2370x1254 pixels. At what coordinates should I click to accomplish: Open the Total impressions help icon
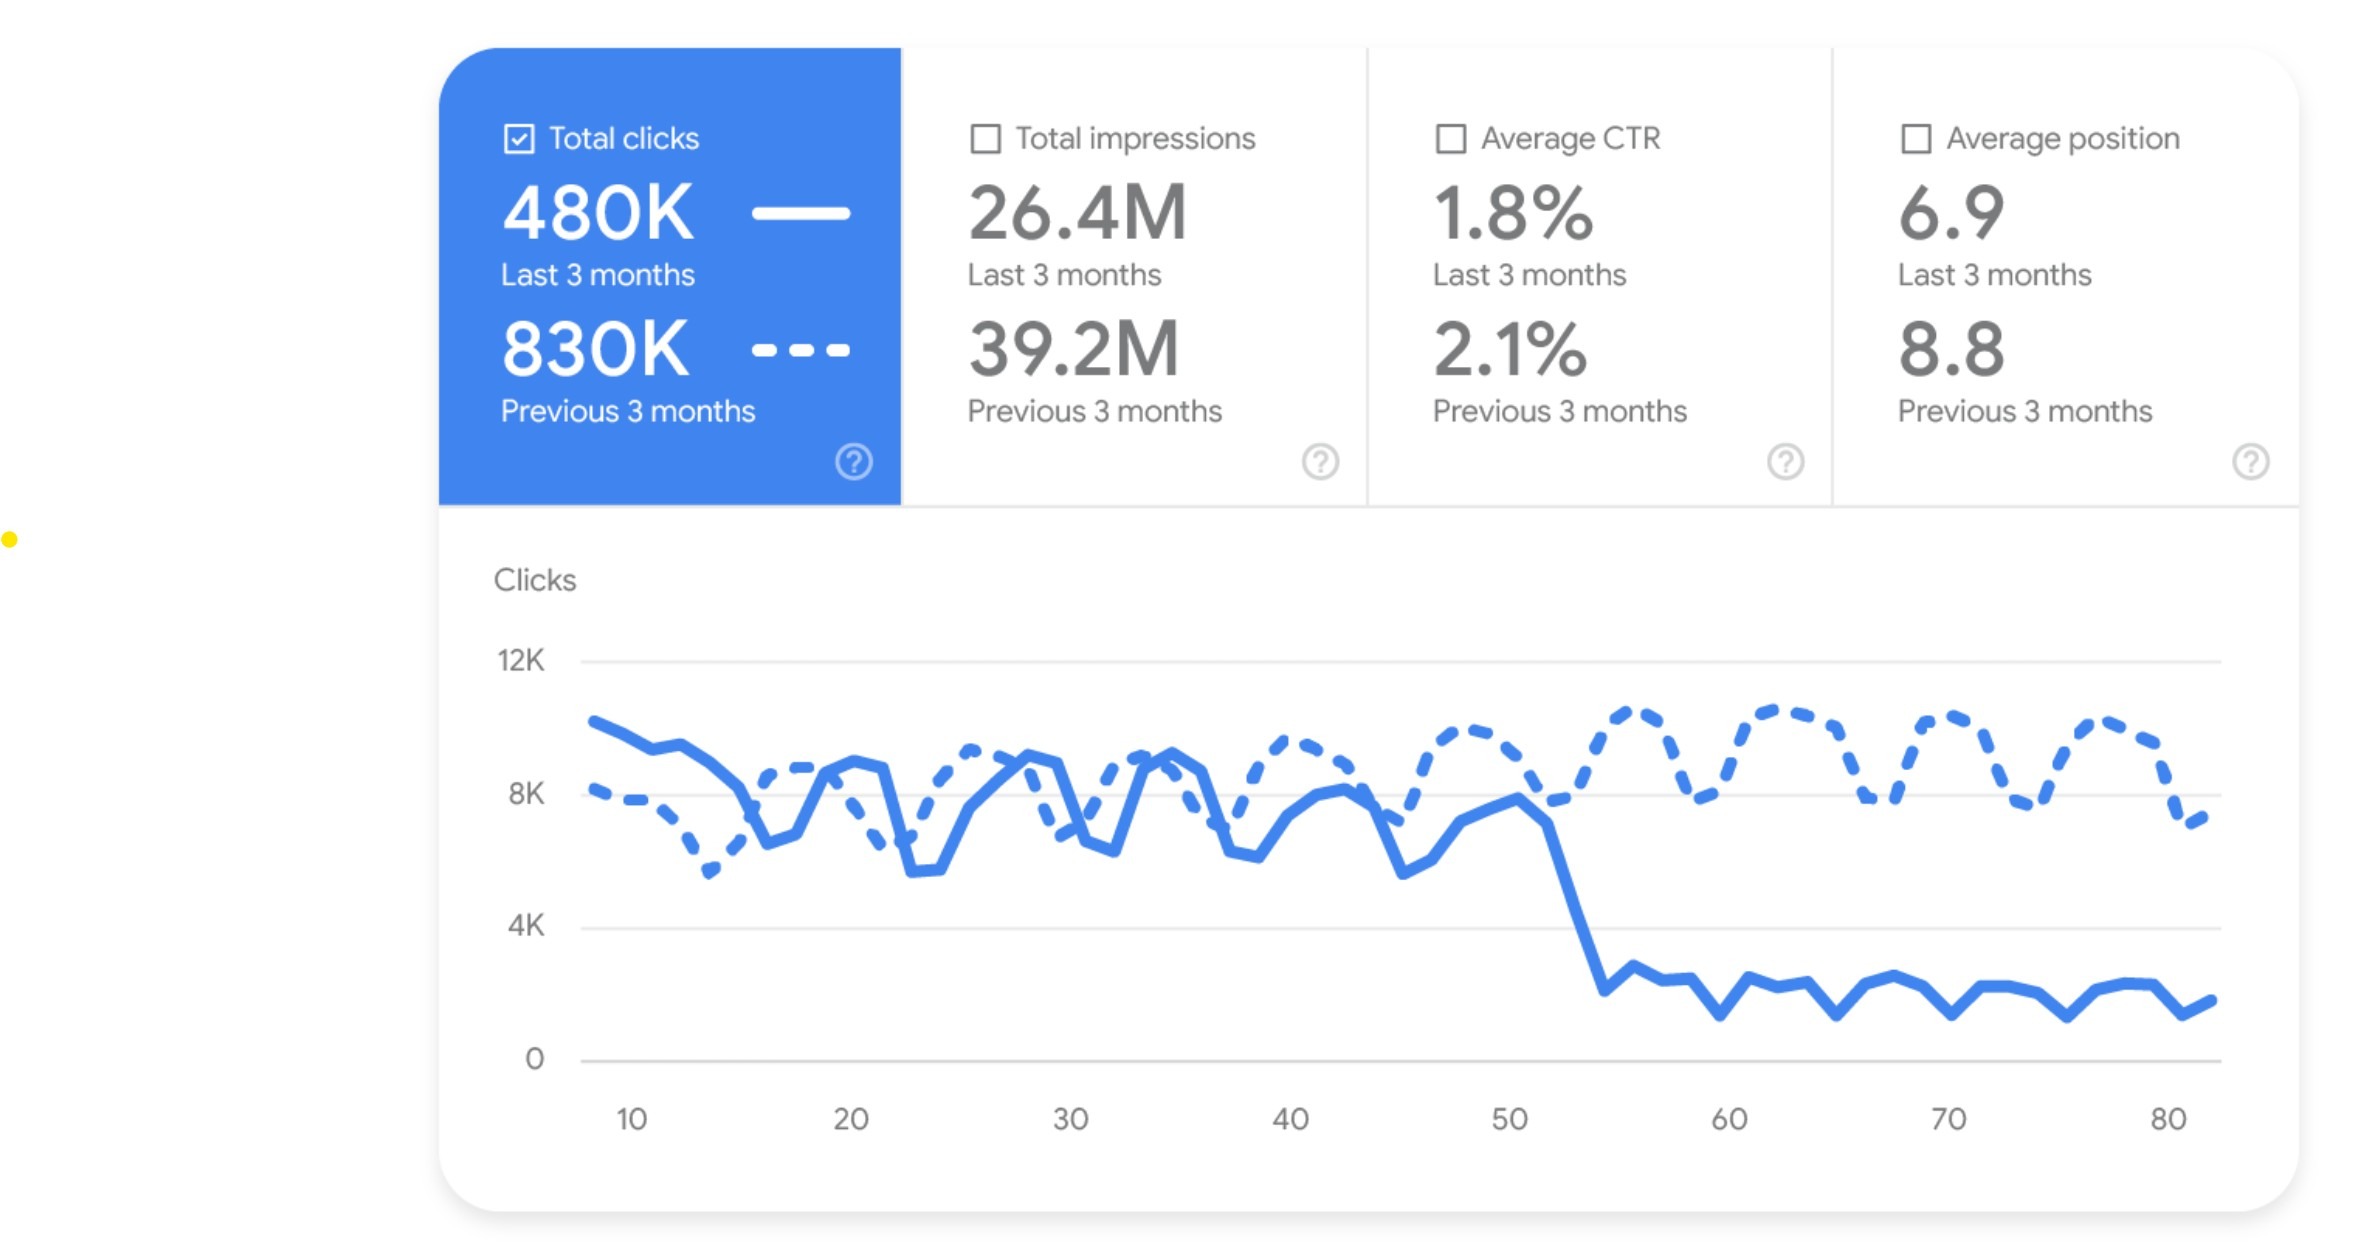[1320, 463]
